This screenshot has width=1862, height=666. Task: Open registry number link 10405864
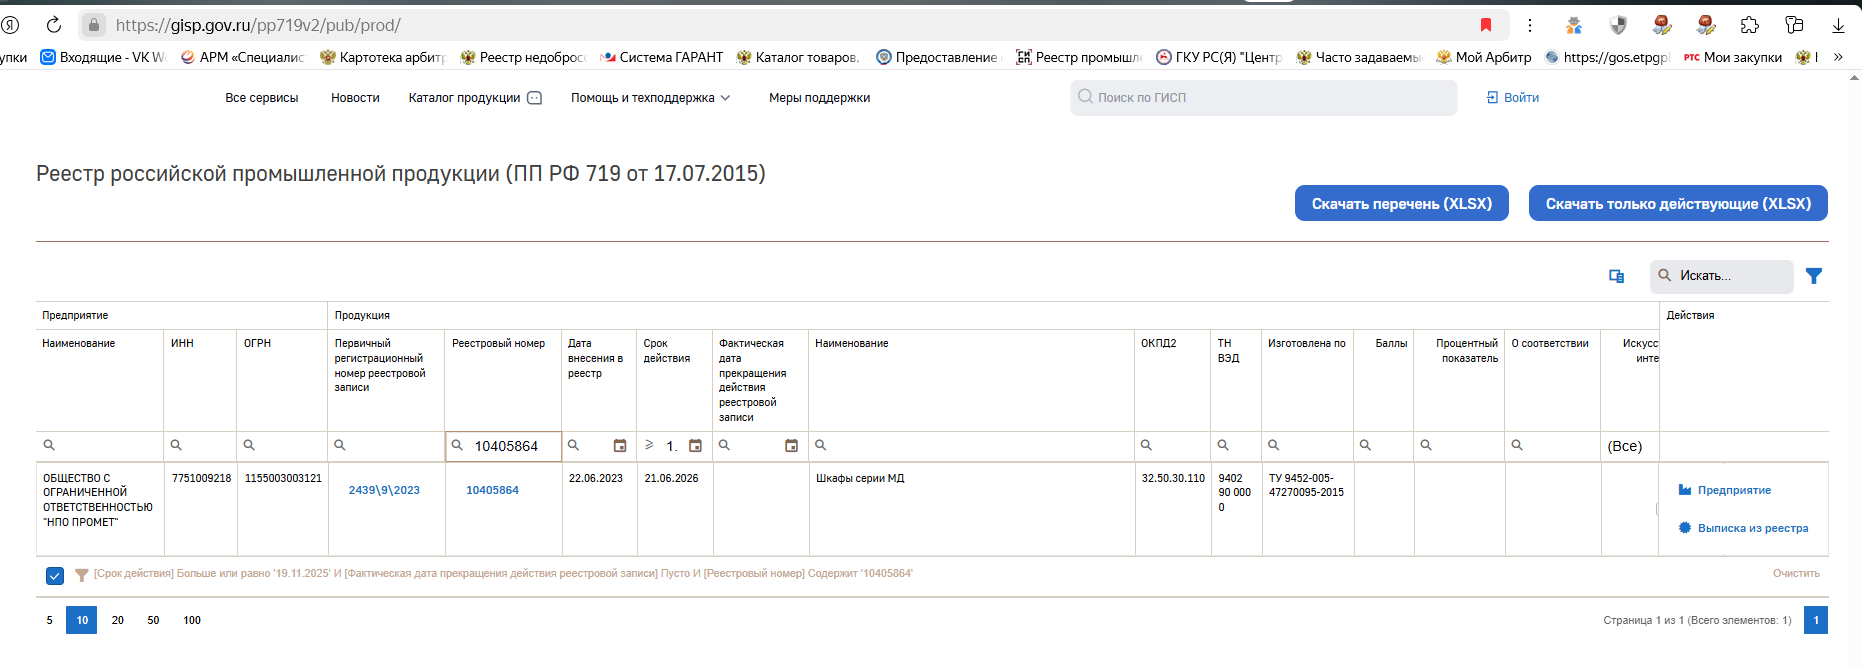[x=492, y=490]
